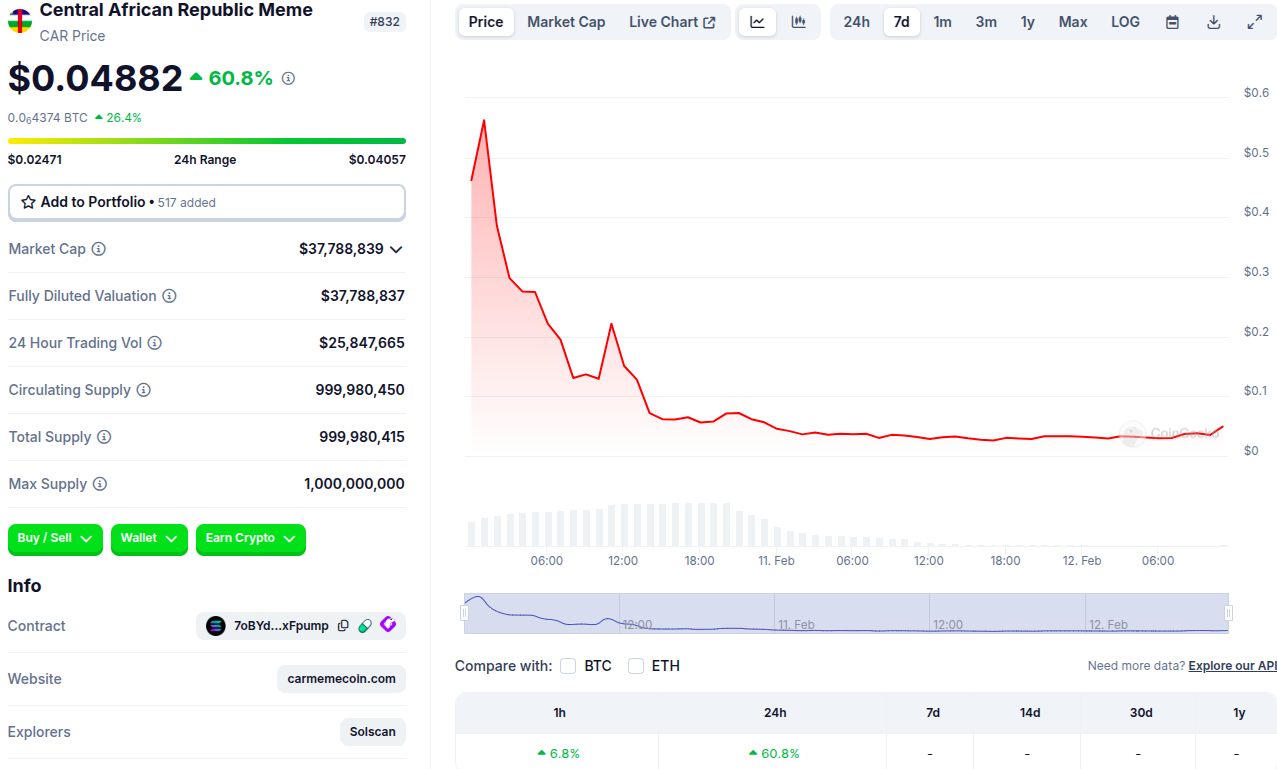Screen dimensions: 1277x769
Task: Copy the contract address icon
Action: (343, 626)
